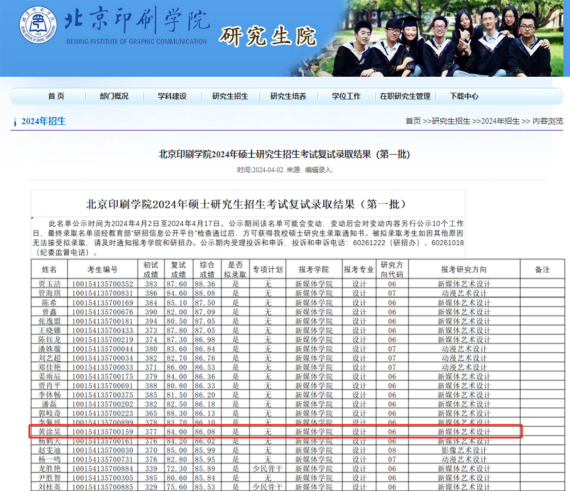Click exam number 100154135700033
The image size is (570, 492).
pos(103,367)
